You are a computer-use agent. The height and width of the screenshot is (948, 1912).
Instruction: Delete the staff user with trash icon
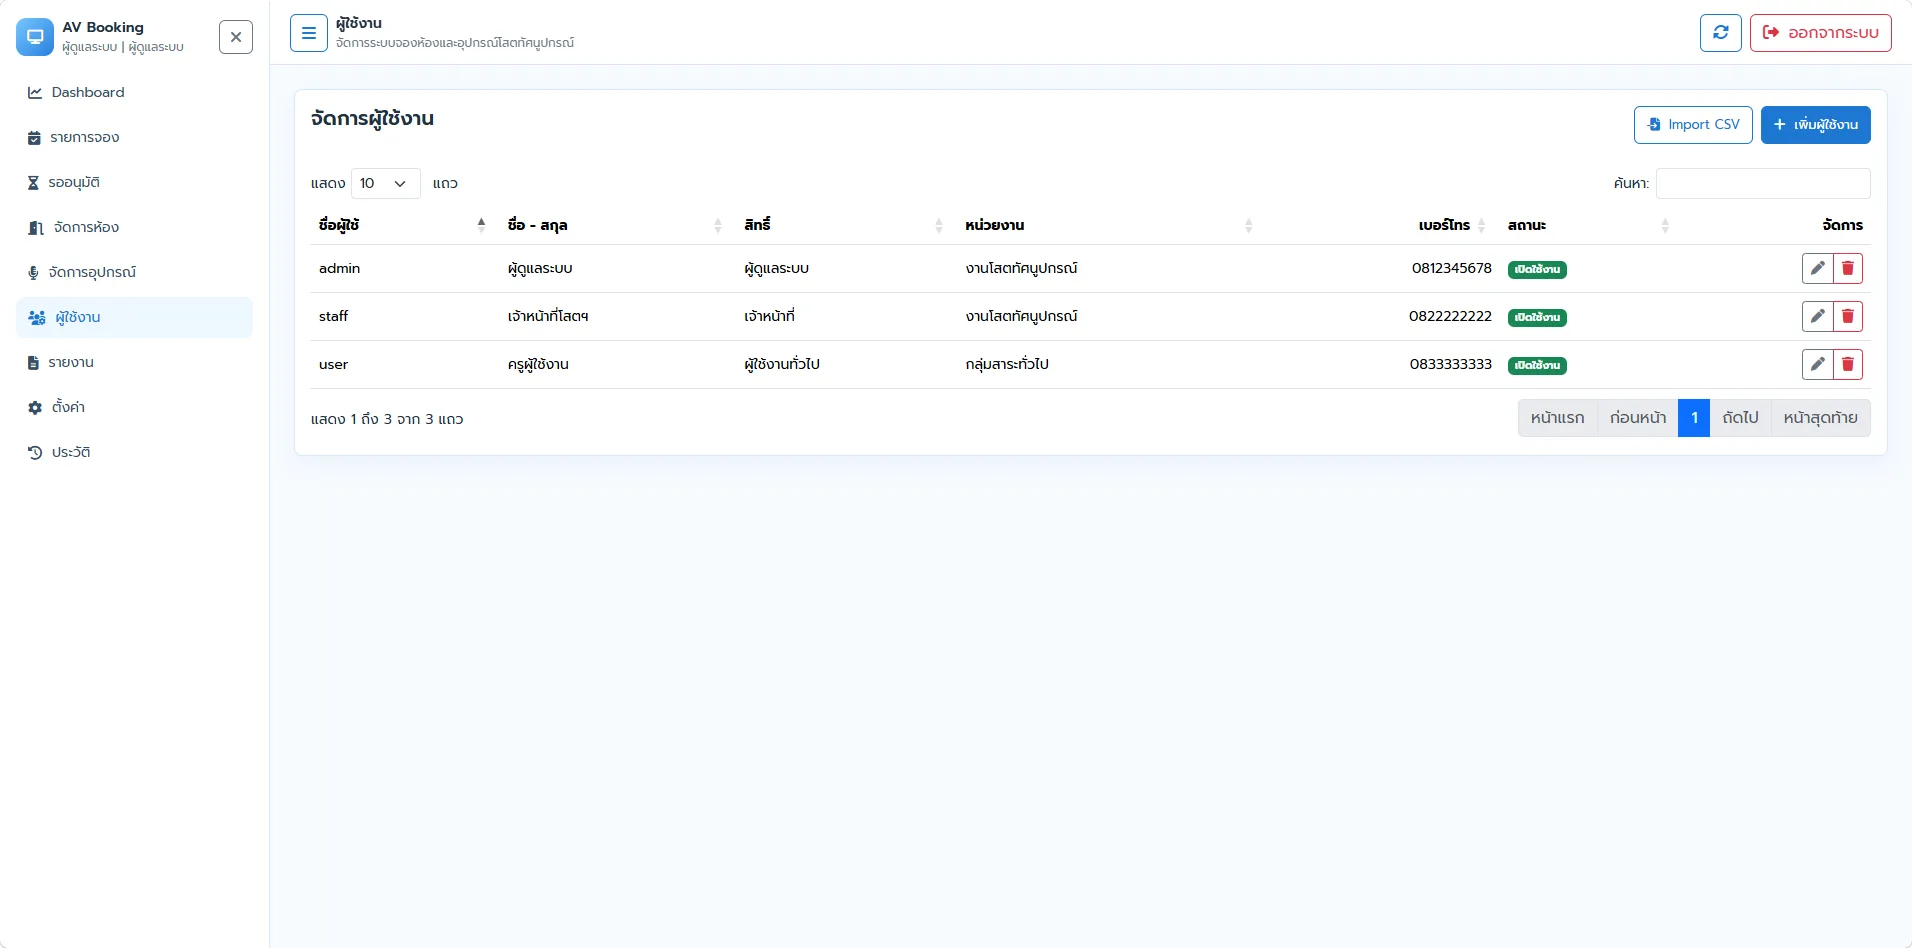coord(1848,316)
